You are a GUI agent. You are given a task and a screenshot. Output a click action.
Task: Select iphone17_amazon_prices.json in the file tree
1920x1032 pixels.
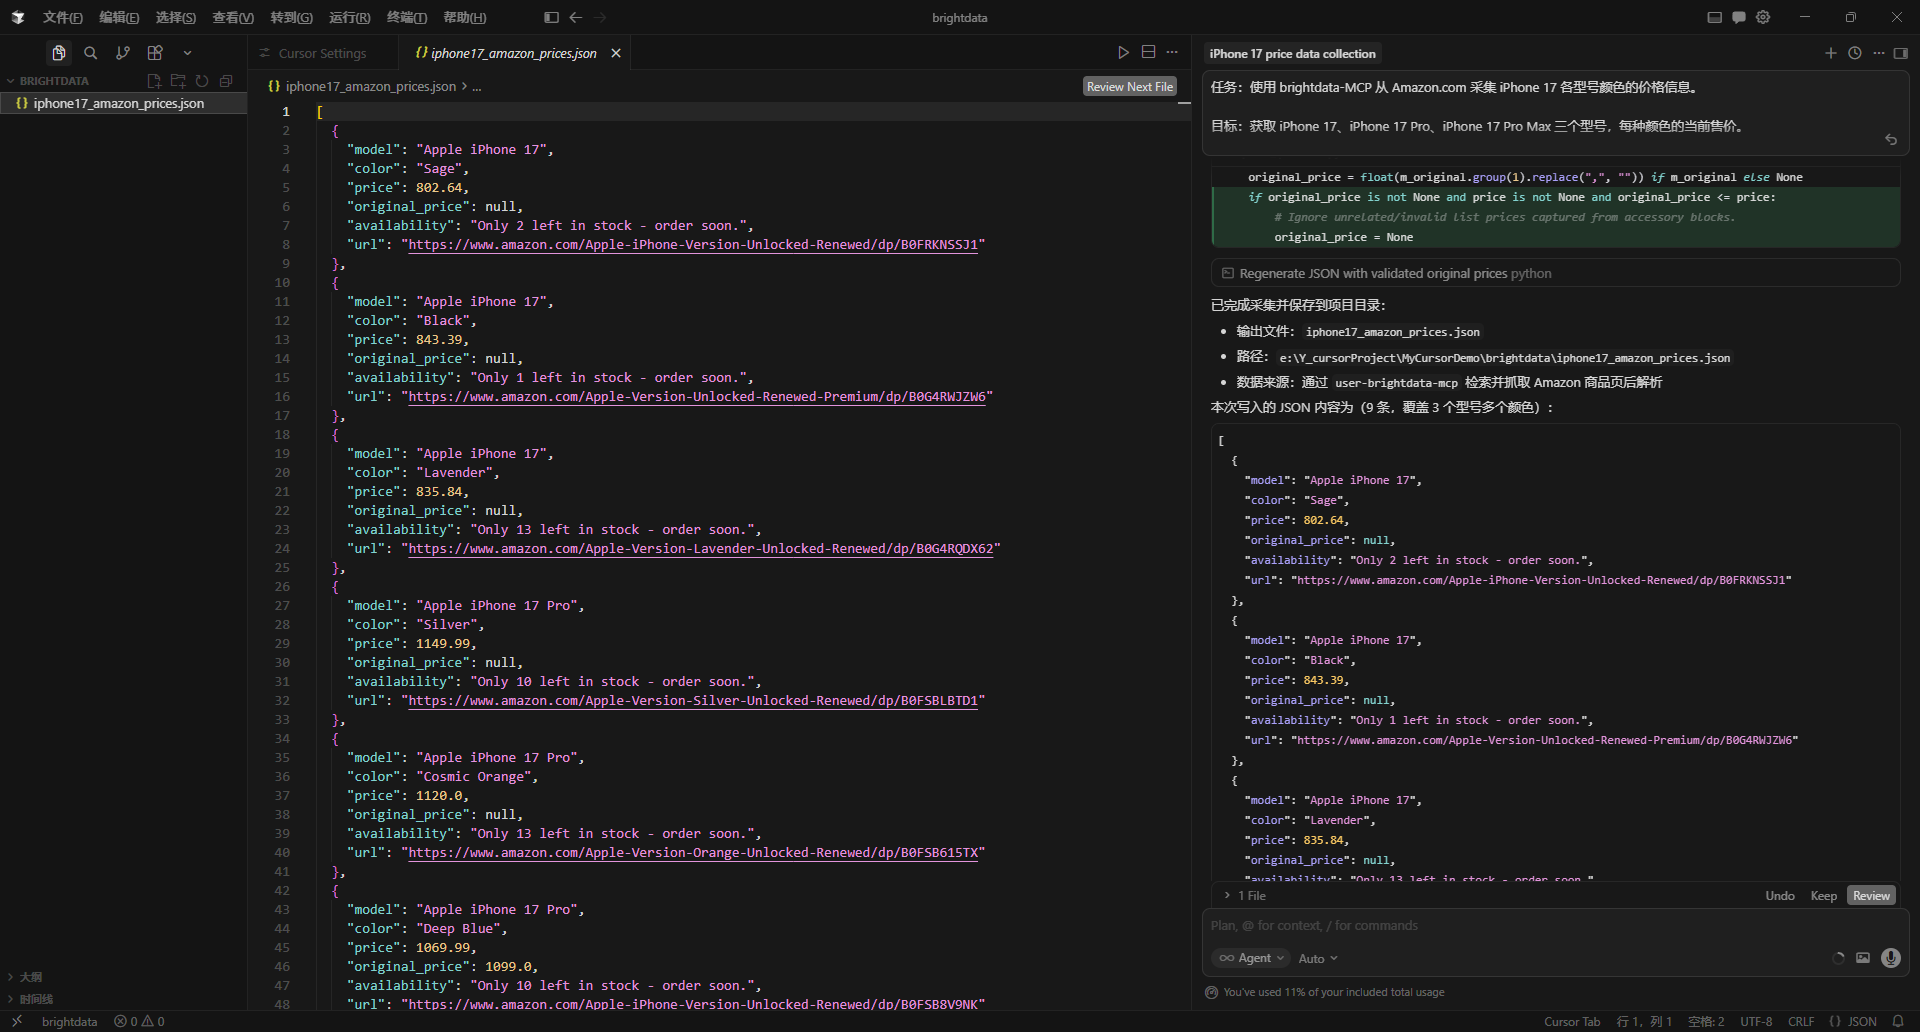tap(123, 103)
